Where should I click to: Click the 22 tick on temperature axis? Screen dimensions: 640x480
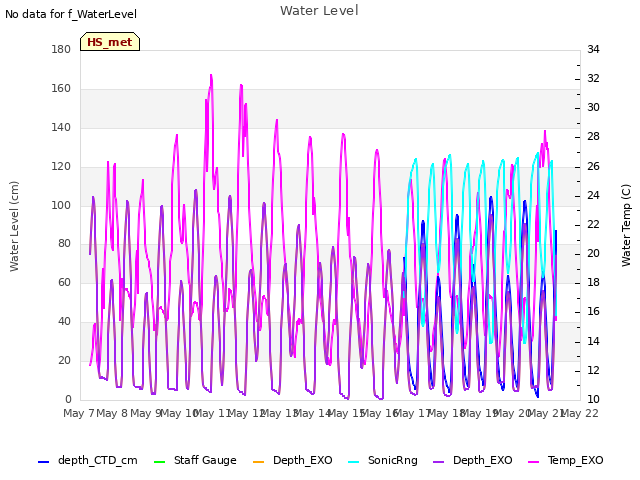click(x=593, y=224)
